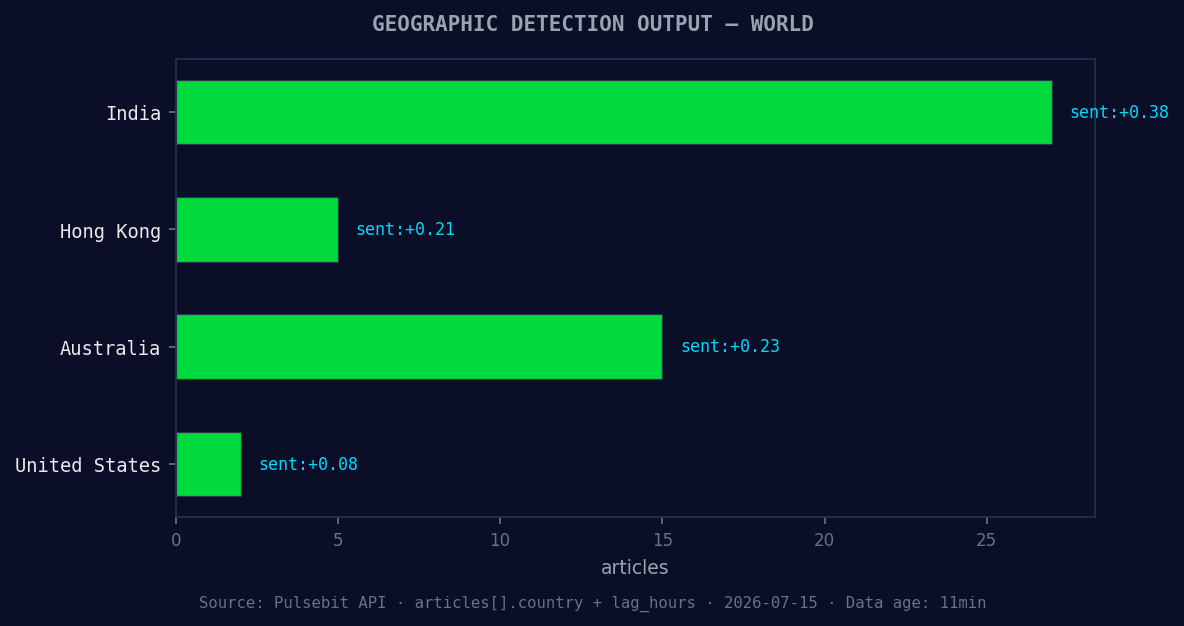Click the Pulsebit API source footnote
Screen dimensions: 1184x626
tap(593, 603)
